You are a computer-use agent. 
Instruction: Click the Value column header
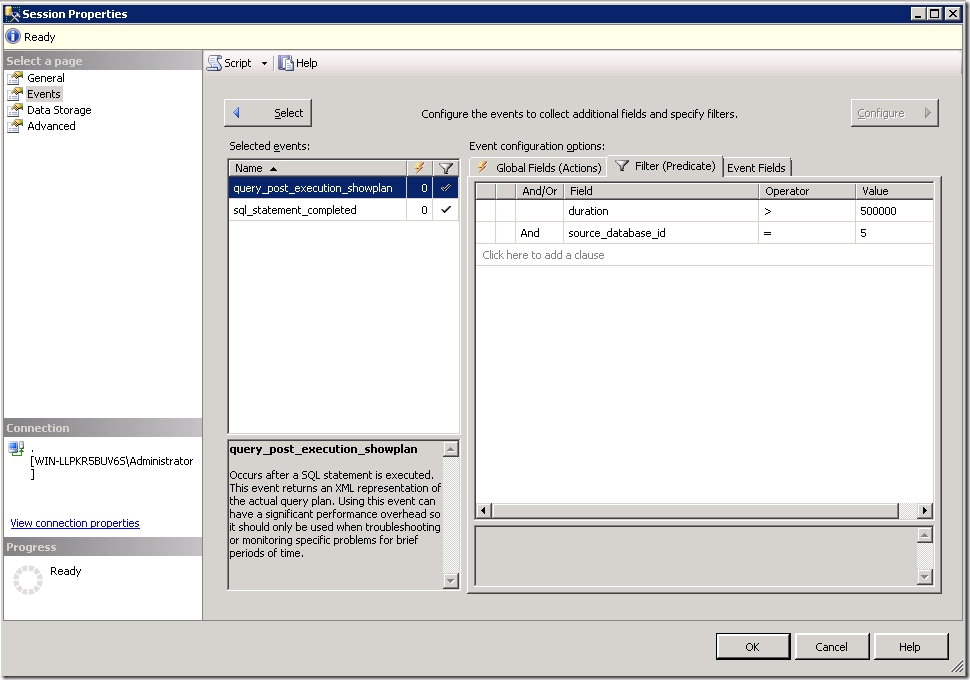tap(895, 191)
